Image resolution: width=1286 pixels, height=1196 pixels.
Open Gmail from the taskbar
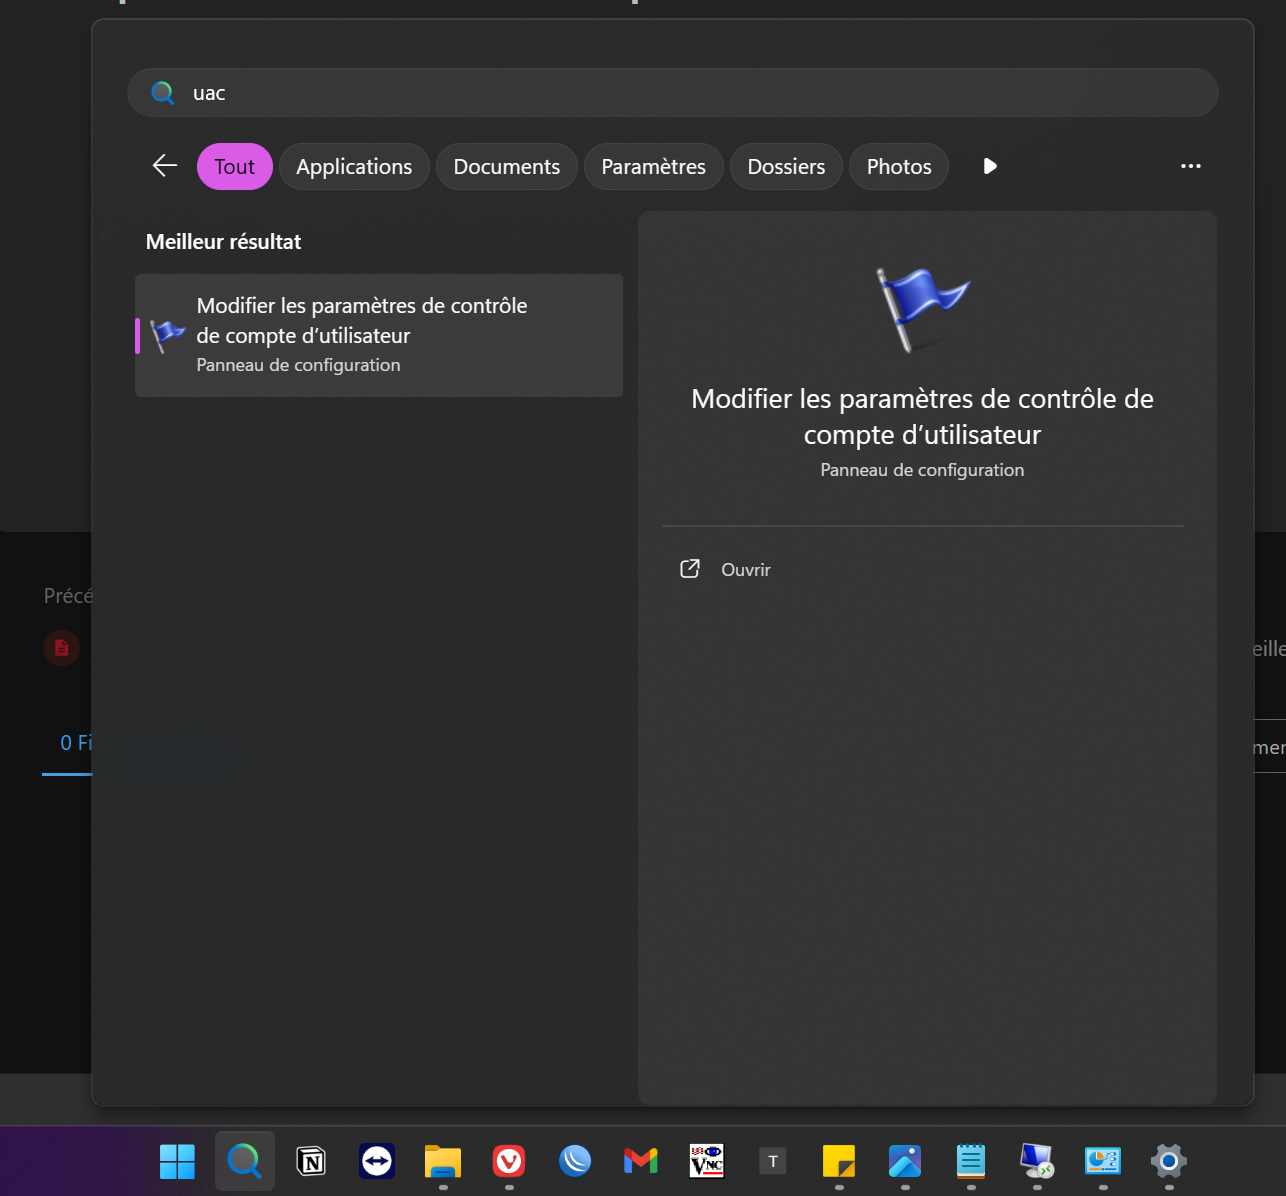pos(641,1161)
